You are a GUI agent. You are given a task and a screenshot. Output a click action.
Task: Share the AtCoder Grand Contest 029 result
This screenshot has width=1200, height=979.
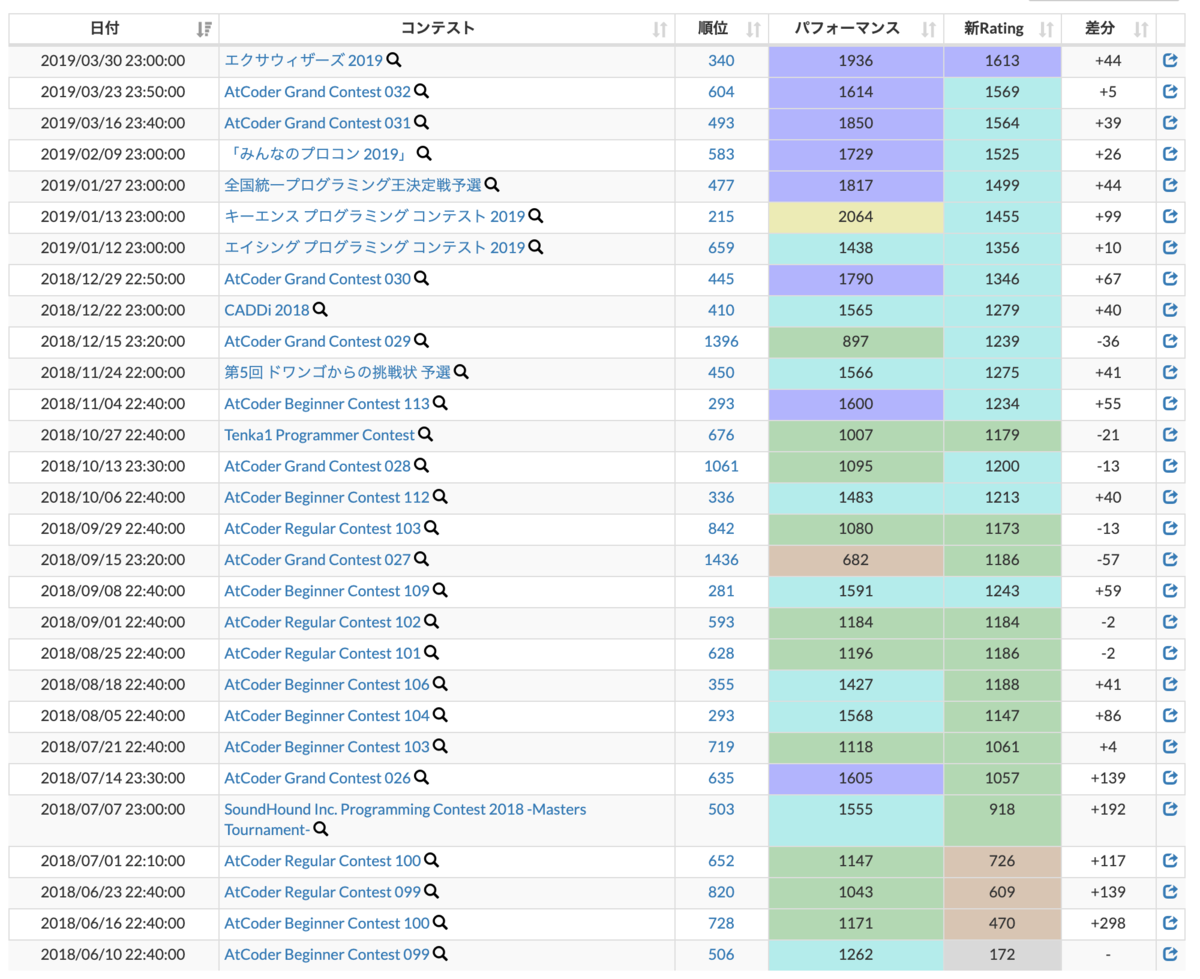point(1171,341)
